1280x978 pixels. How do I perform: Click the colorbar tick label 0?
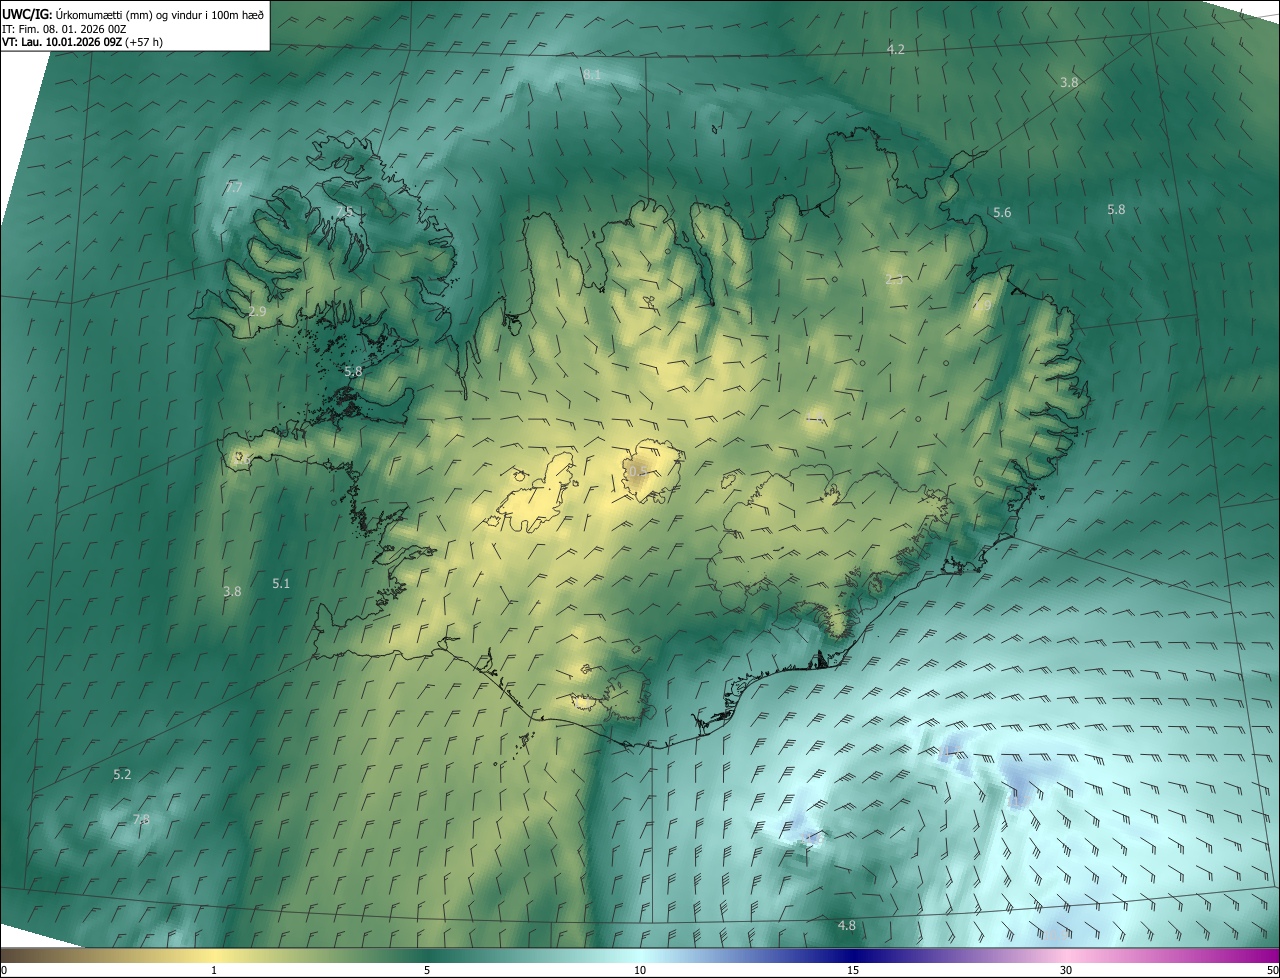pos(4,970)
